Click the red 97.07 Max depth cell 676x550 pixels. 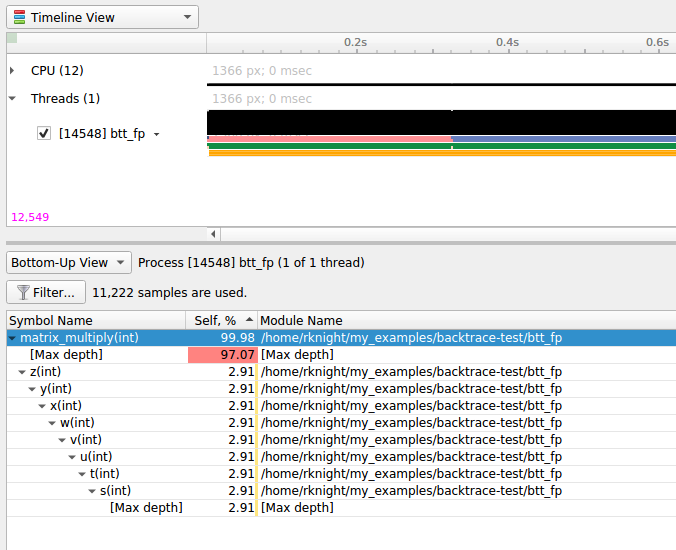pyautogui.click(x=222, y=355)
